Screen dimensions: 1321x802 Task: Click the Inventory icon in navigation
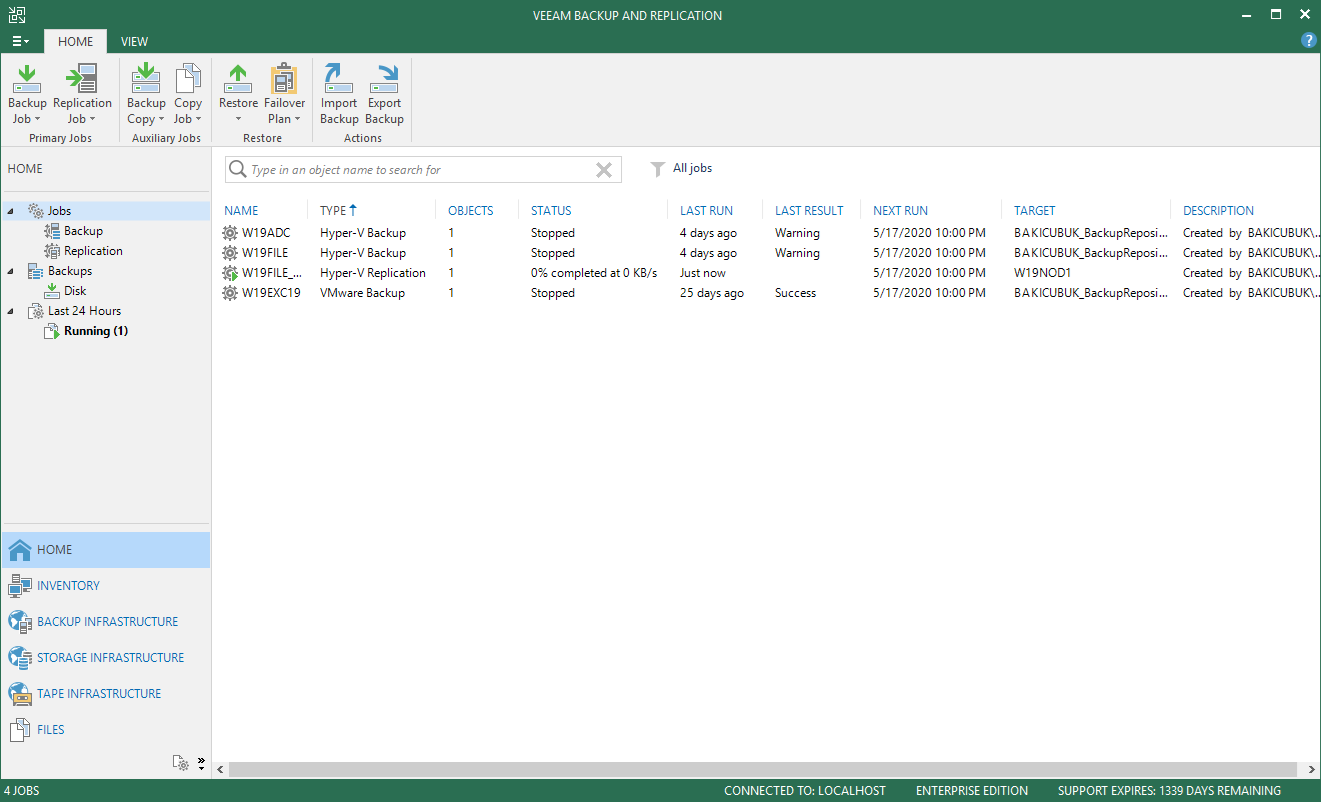tap(20, 586)
